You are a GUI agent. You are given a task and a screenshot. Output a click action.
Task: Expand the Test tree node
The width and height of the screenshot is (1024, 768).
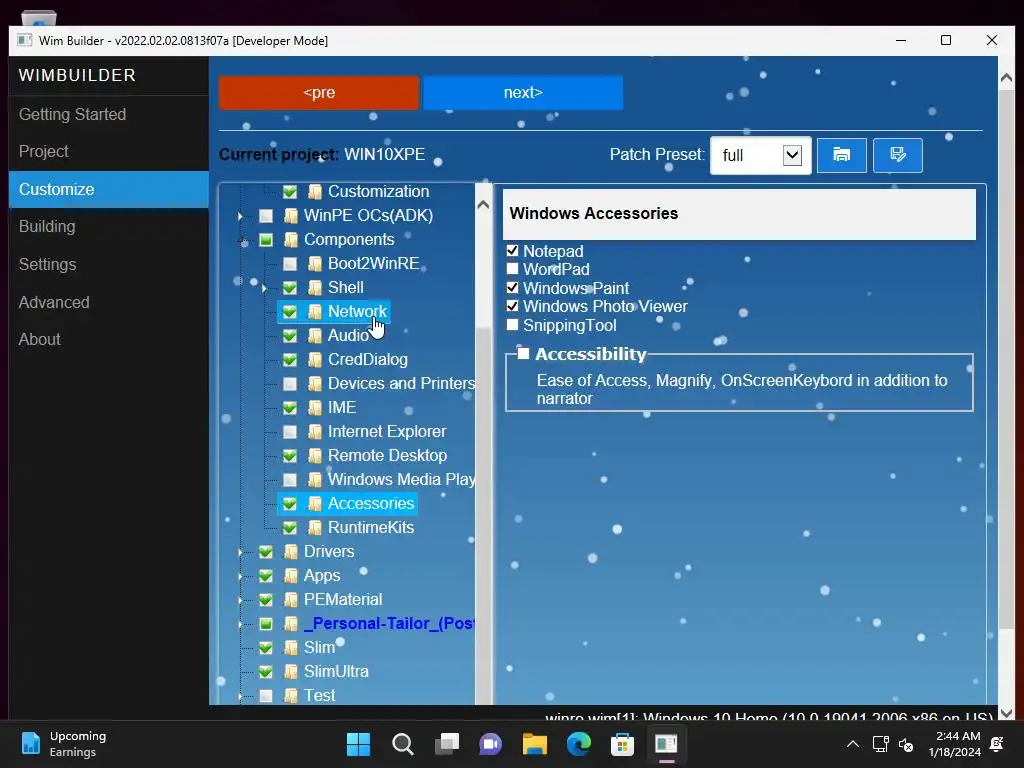(240, 696)
